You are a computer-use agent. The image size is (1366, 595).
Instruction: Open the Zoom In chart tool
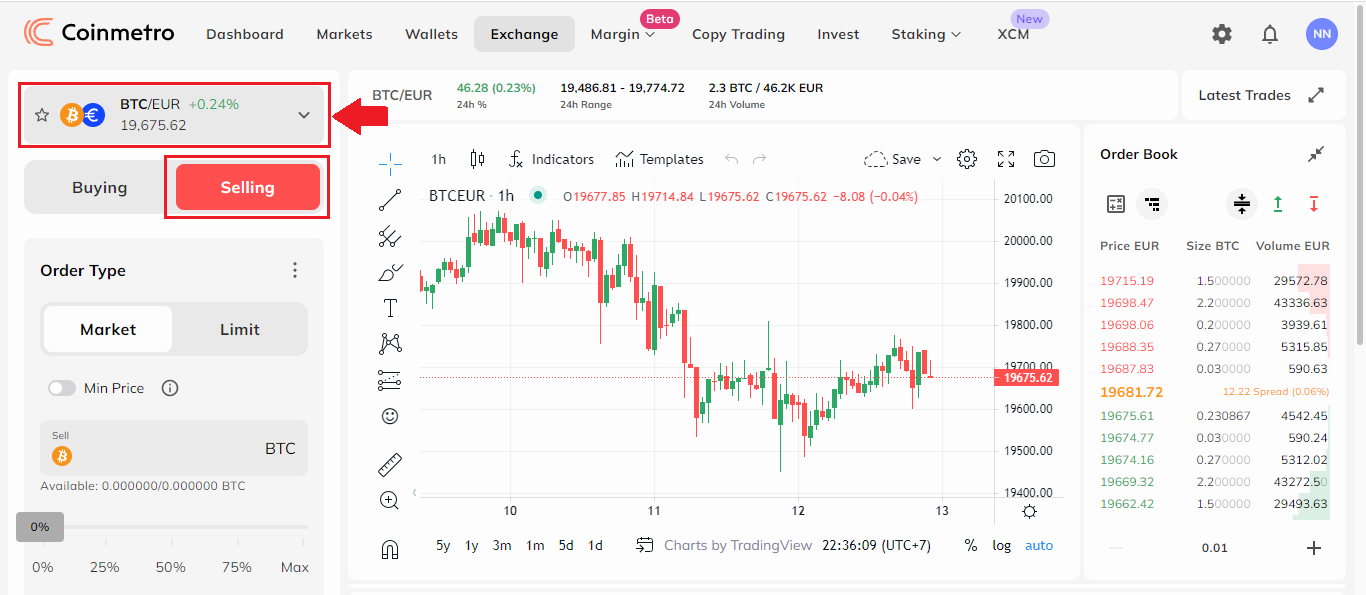(390, 500)
